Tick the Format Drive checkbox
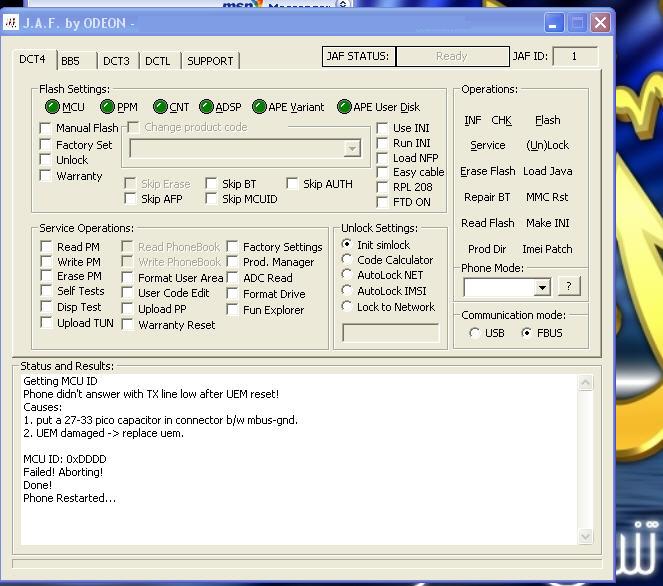This screenshot has height=586, width=663. (232, 293)
